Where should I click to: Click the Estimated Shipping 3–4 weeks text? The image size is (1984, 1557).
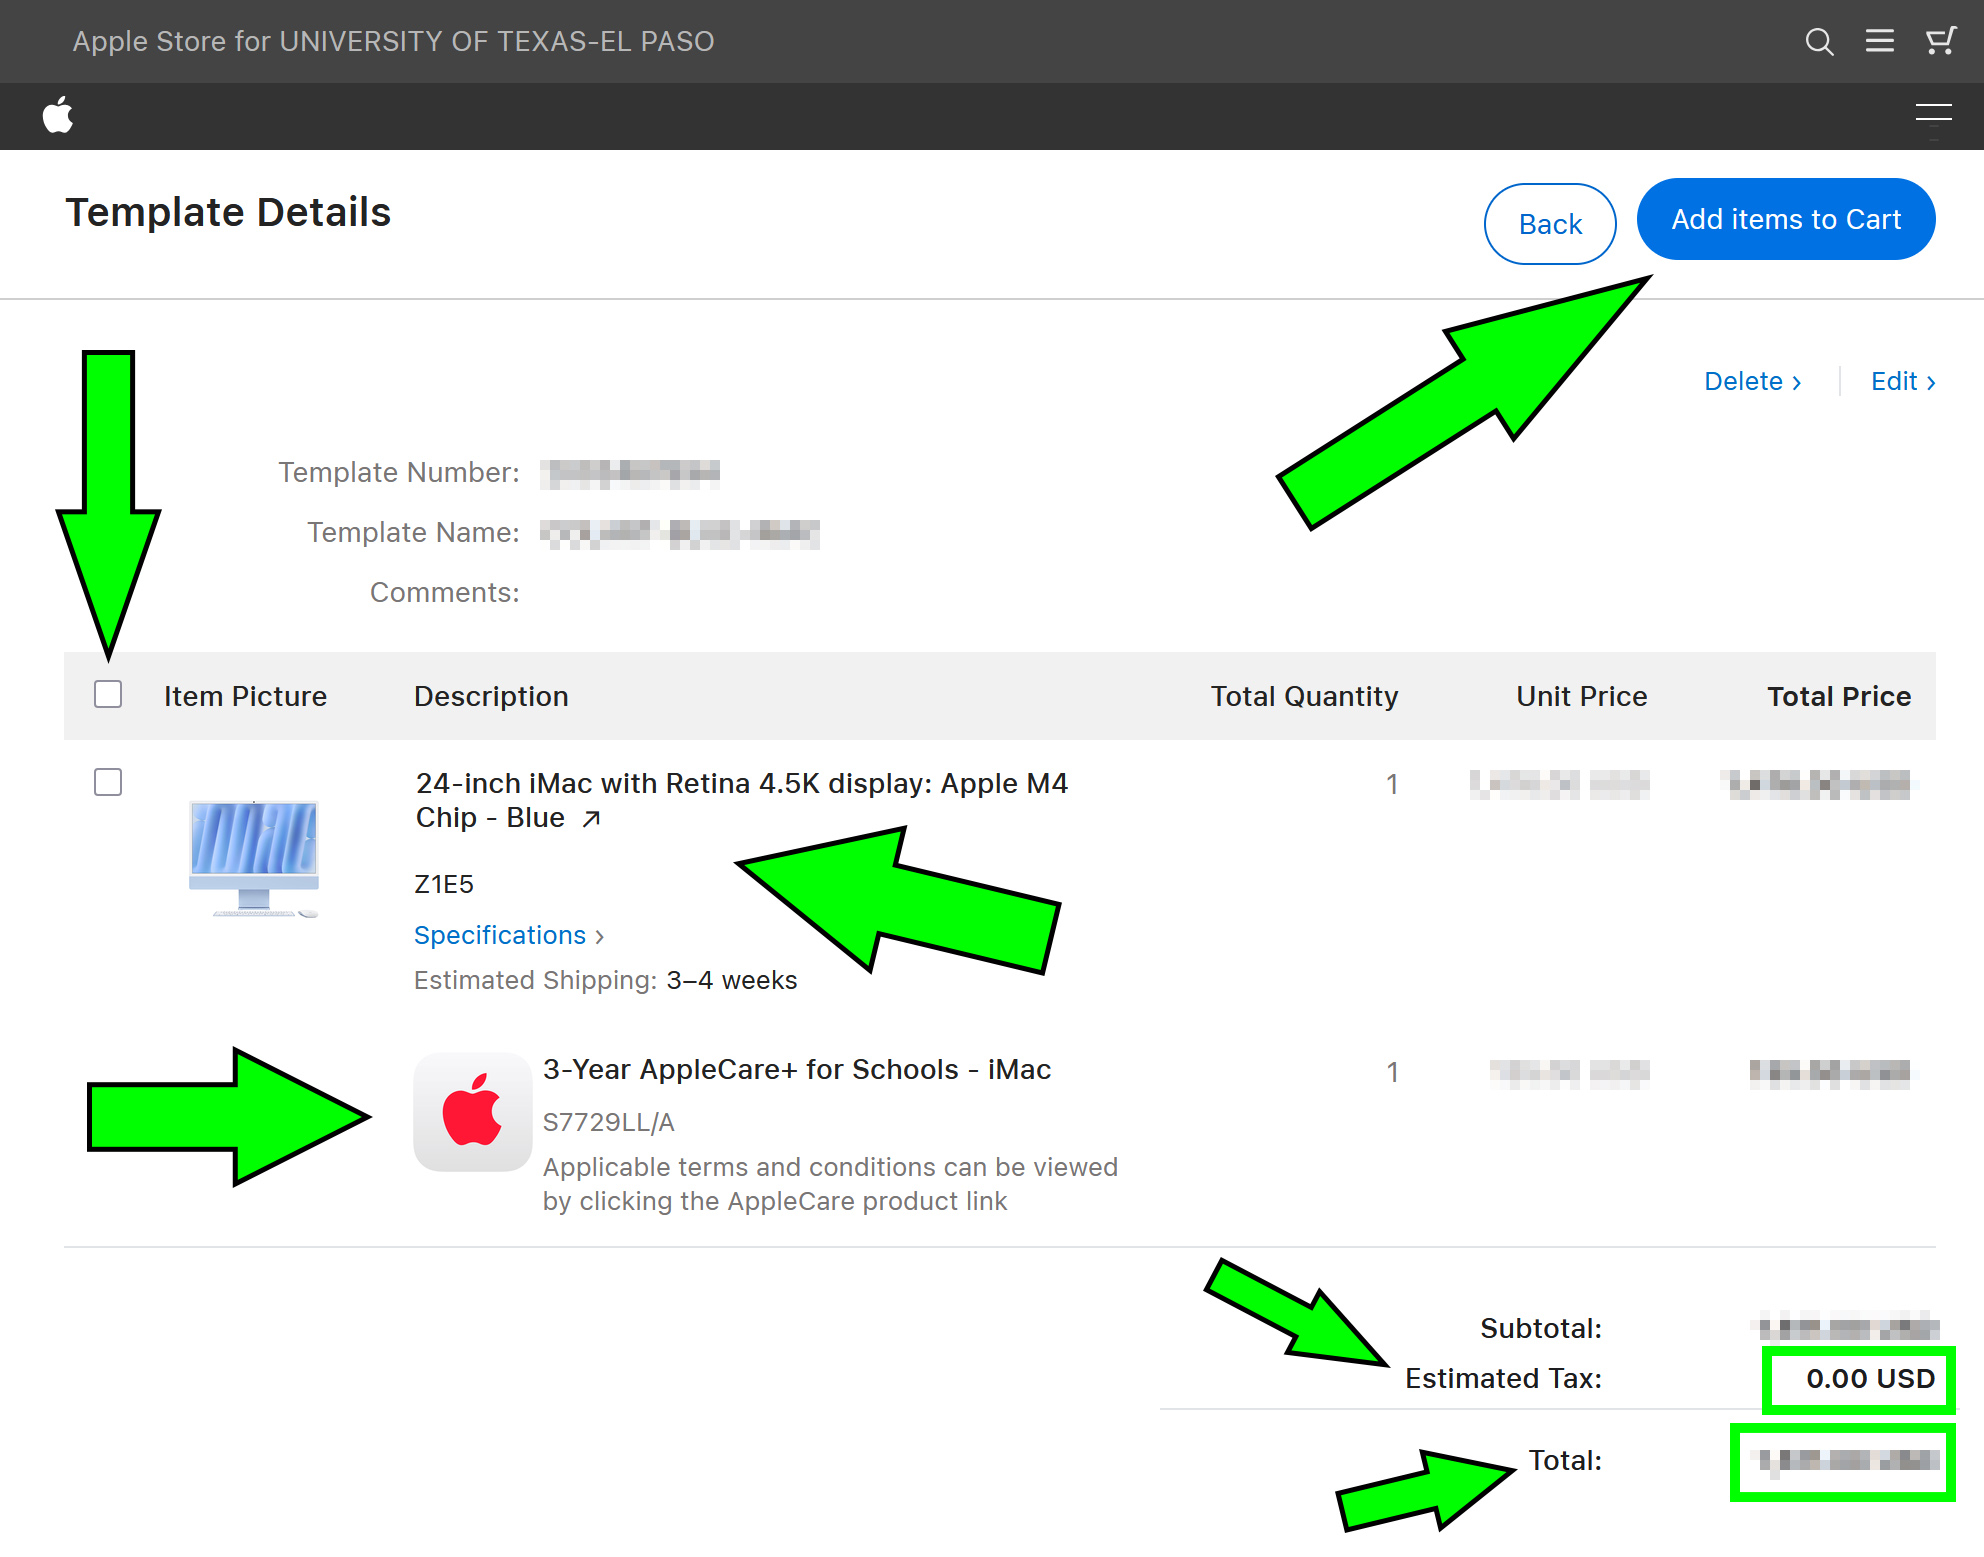pos(605,980)
